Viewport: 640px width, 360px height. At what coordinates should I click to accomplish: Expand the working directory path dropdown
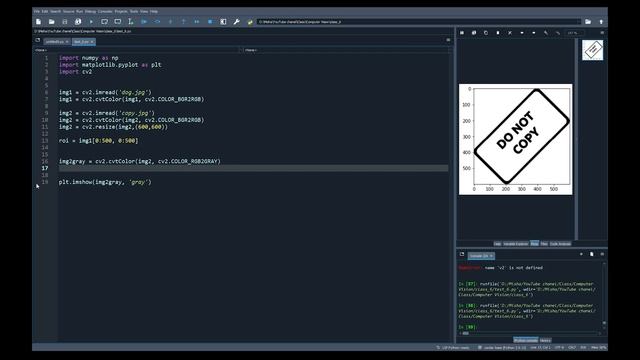pyautogui.click(x=579, y=22)
